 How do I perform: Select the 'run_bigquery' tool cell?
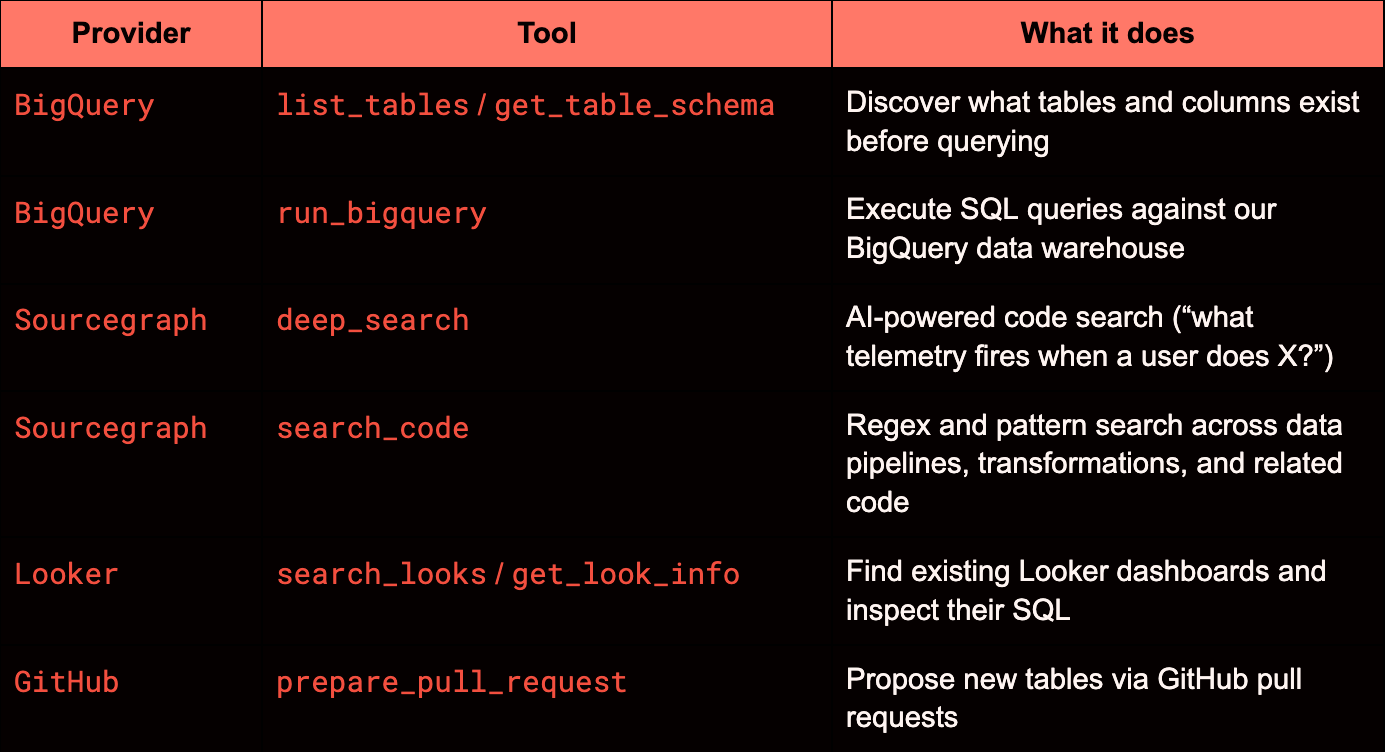pos(381,213)
